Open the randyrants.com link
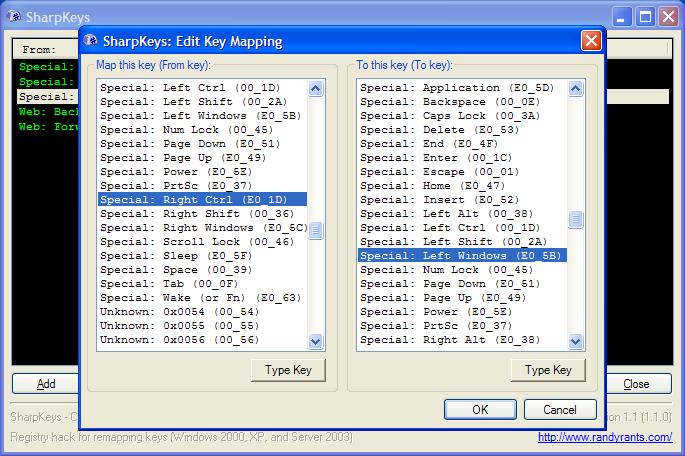 [x=605, y=437]
